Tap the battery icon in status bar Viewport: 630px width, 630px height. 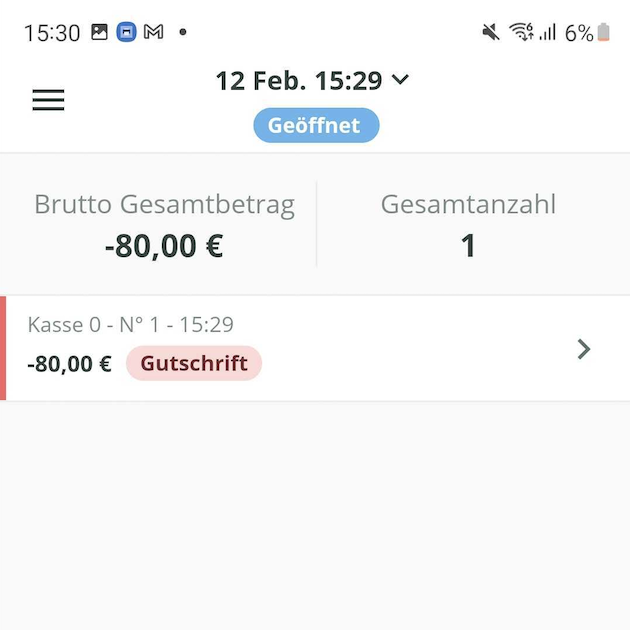[x=603, y=32]
